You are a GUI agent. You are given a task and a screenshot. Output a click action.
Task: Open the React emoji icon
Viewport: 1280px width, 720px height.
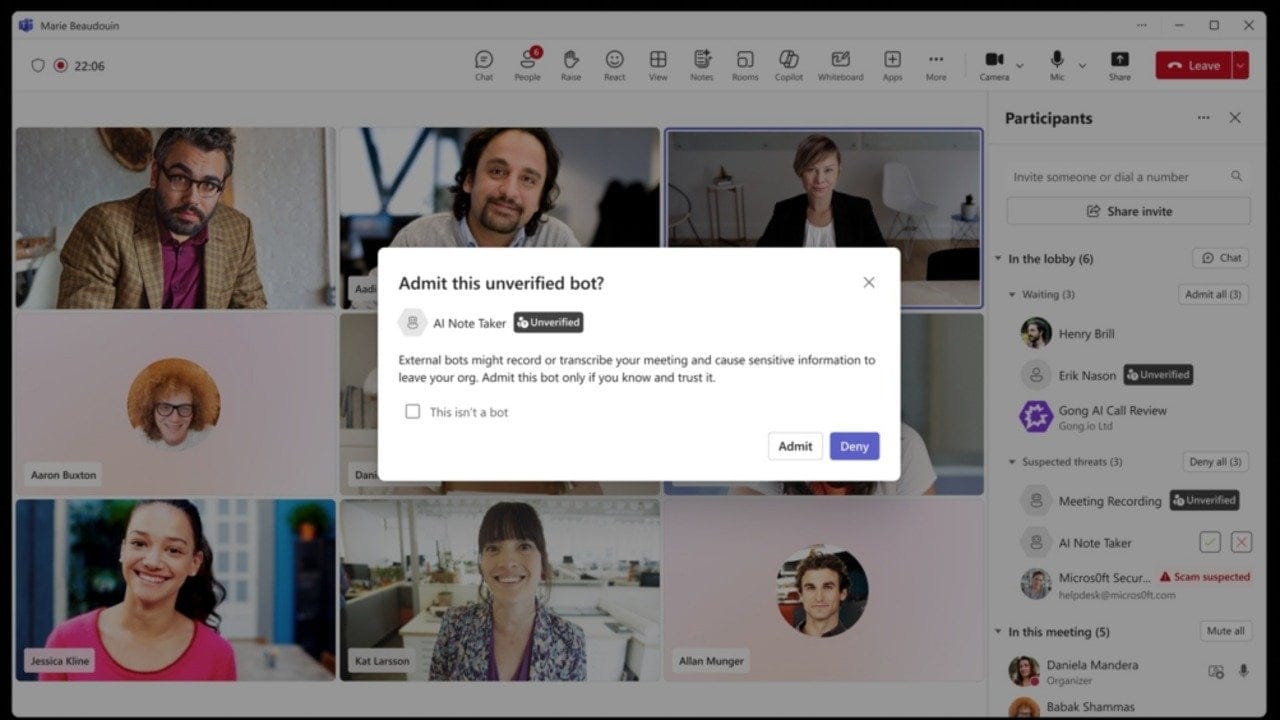[x=615, y=65]
